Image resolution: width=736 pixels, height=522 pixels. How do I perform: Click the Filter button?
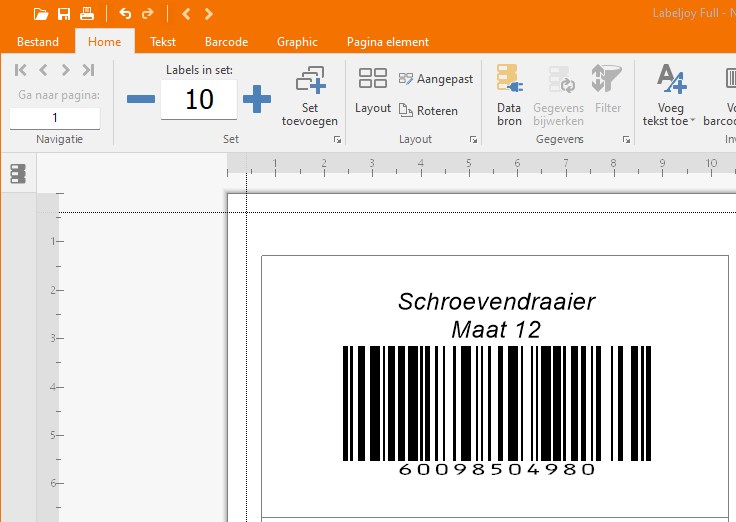[x=607, y=89]
